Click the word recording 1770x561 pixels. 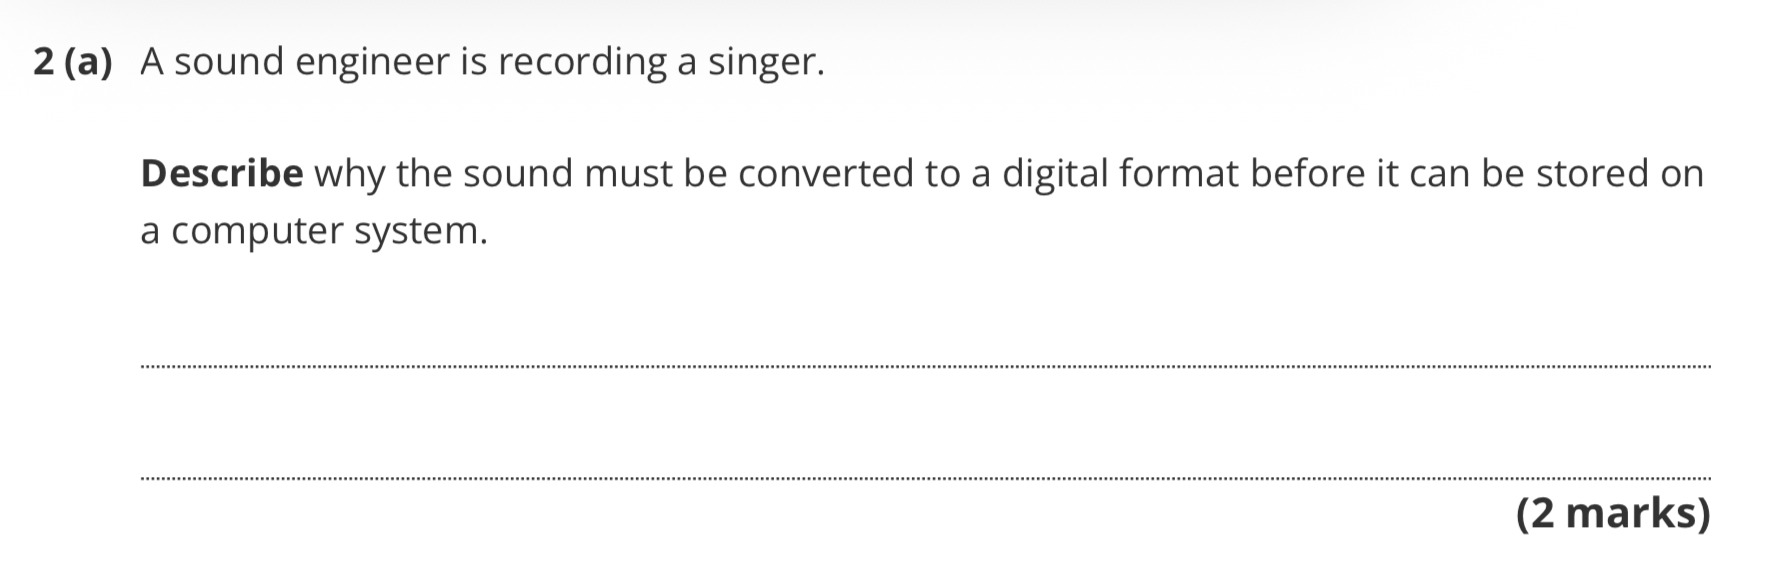(583, 63)
